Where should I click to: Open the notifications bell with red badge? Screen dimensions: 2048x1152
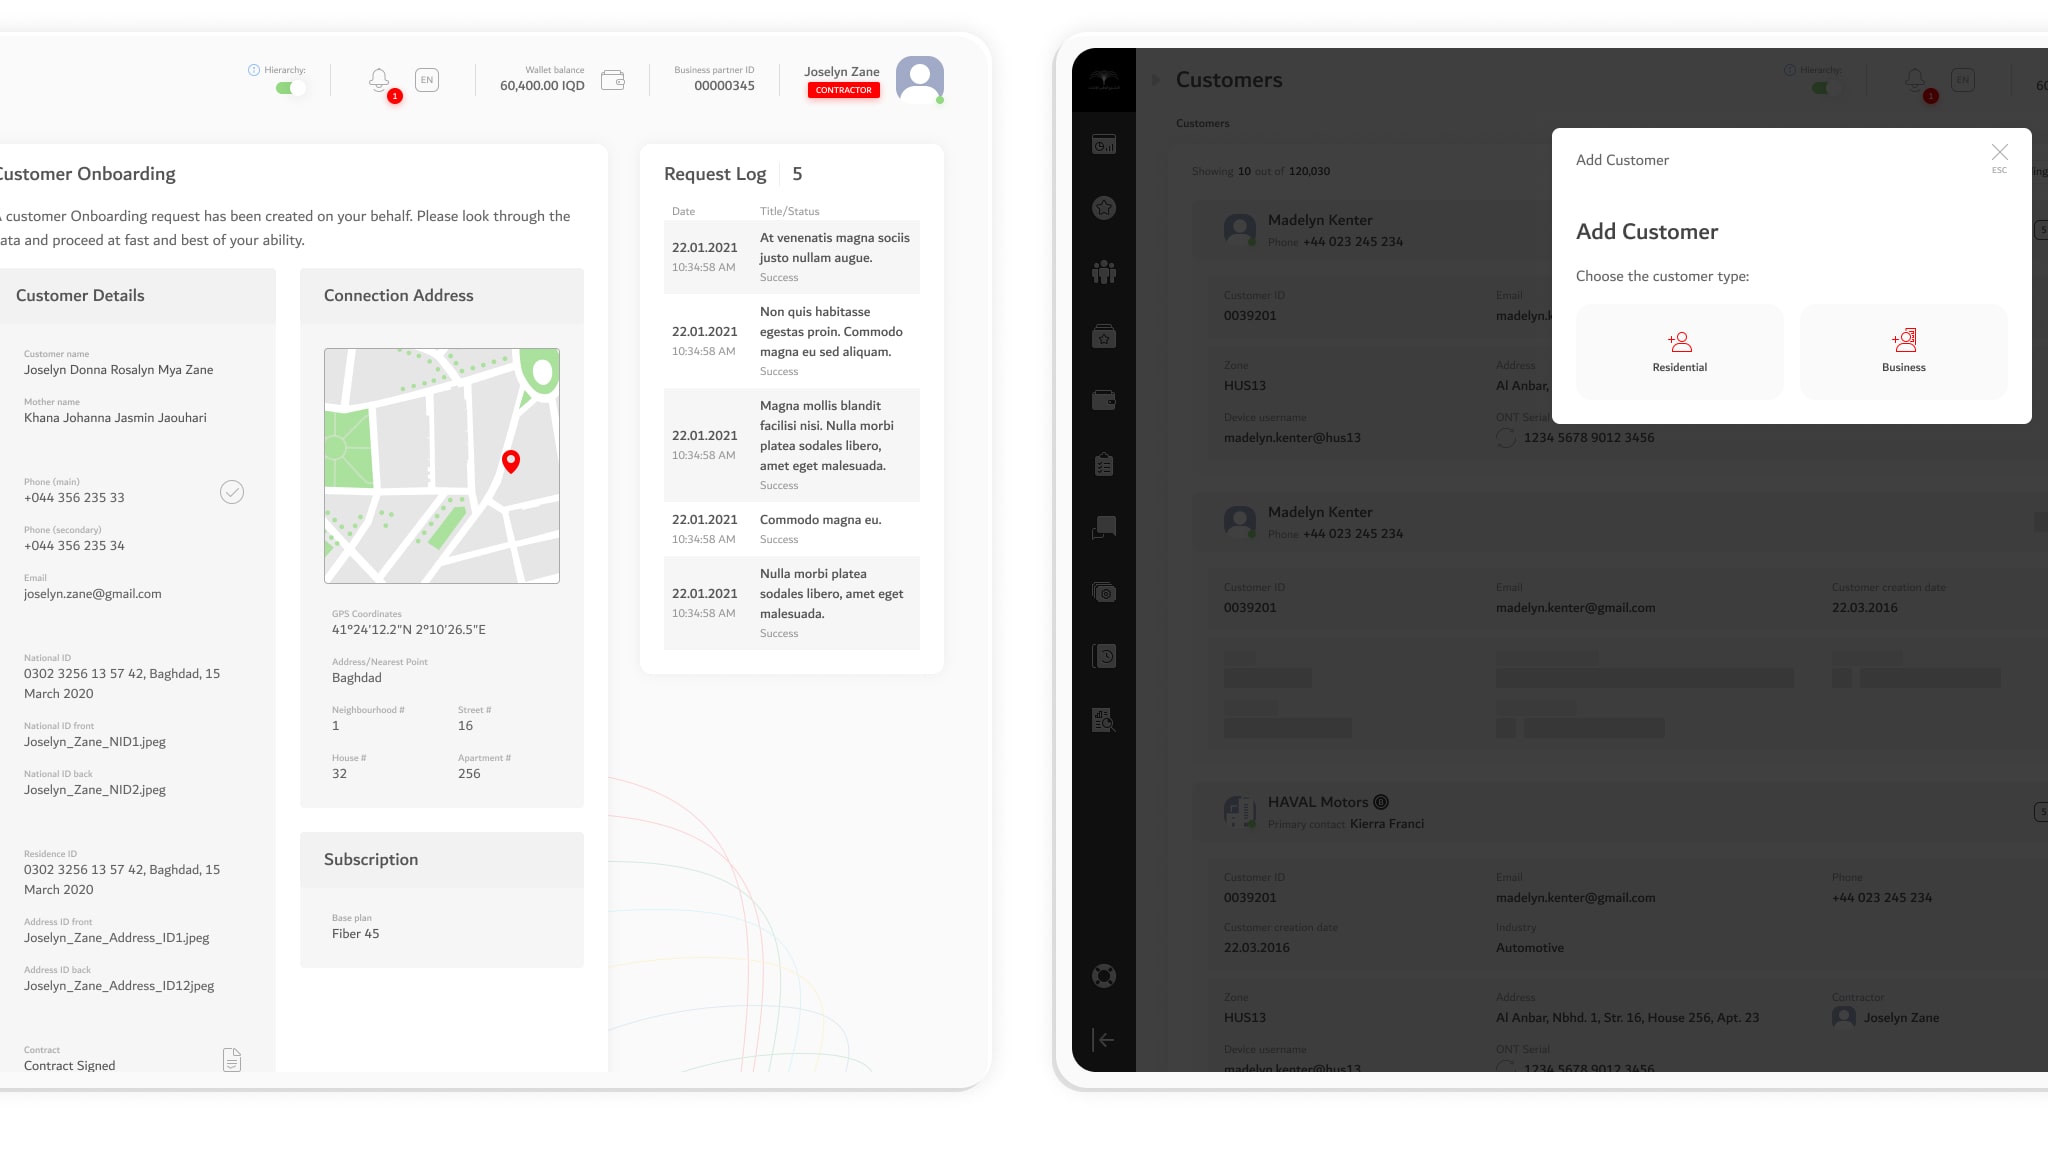[379, 80]
